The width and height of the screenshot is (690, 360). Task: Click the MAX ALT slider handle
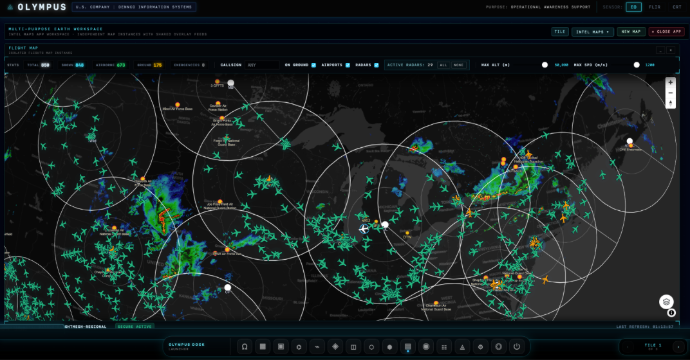[545, 65]
